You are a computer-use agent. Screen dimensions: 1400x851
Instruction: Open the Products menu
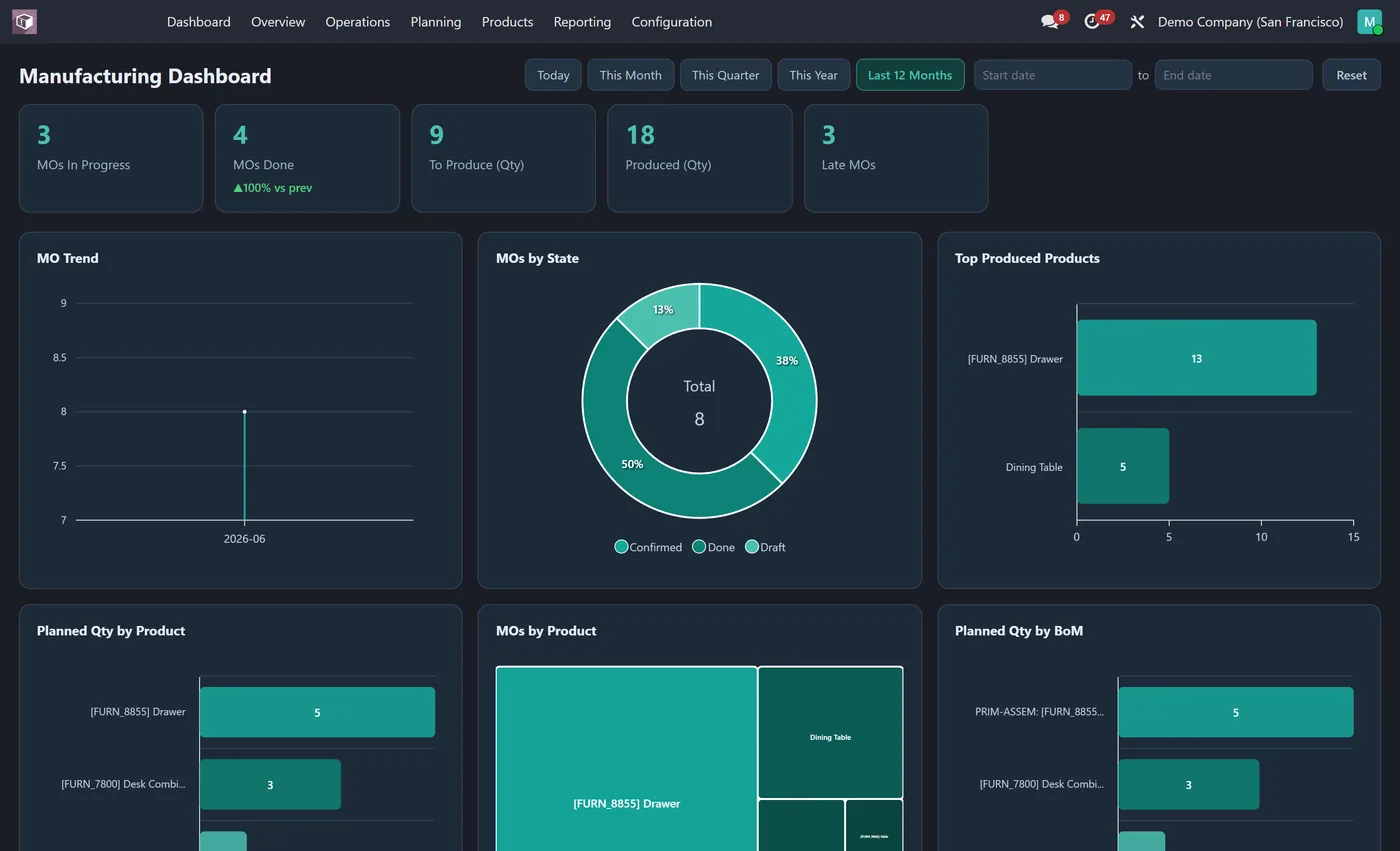[x=507, y=21]
